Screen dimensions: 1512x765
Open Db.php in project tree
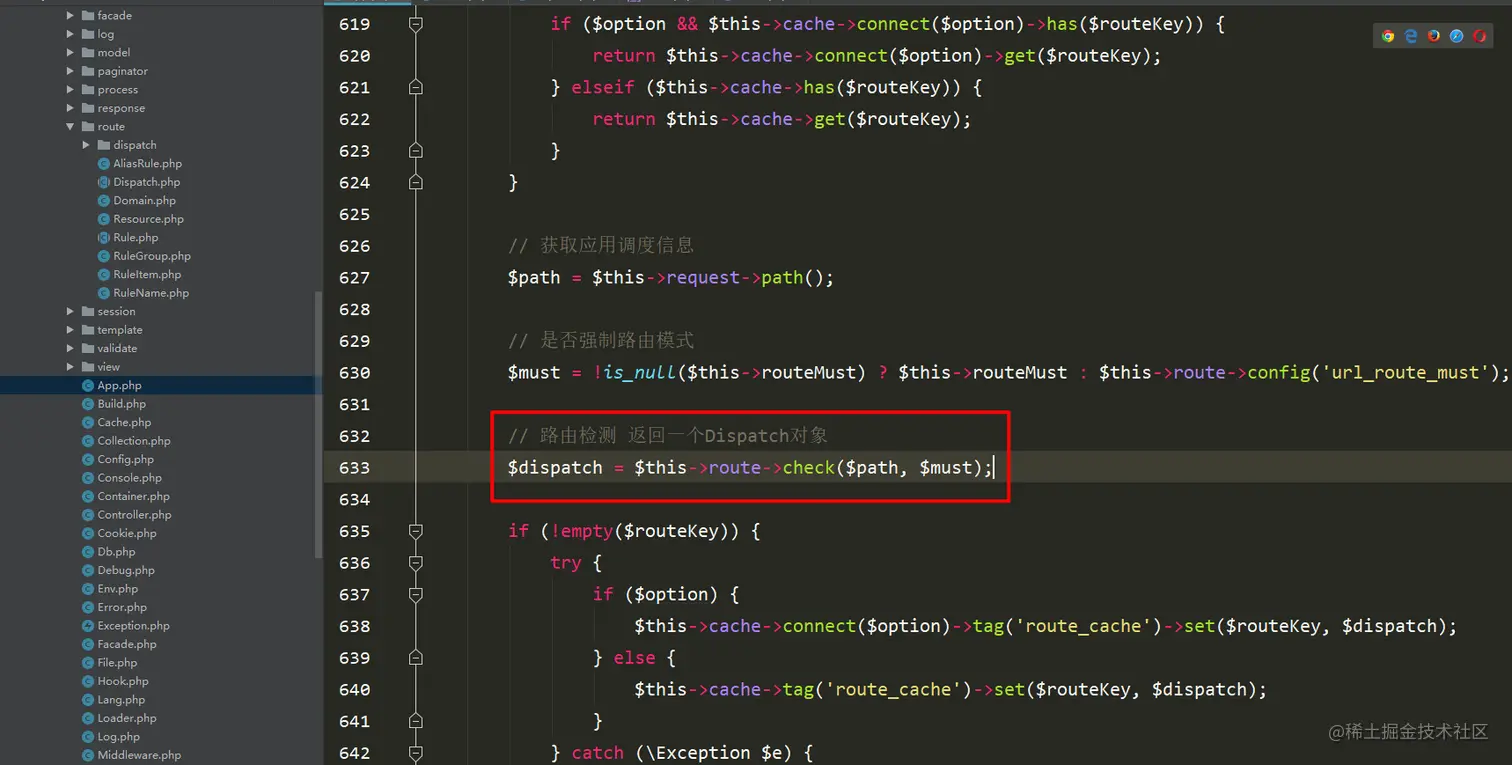coord(116,552)
